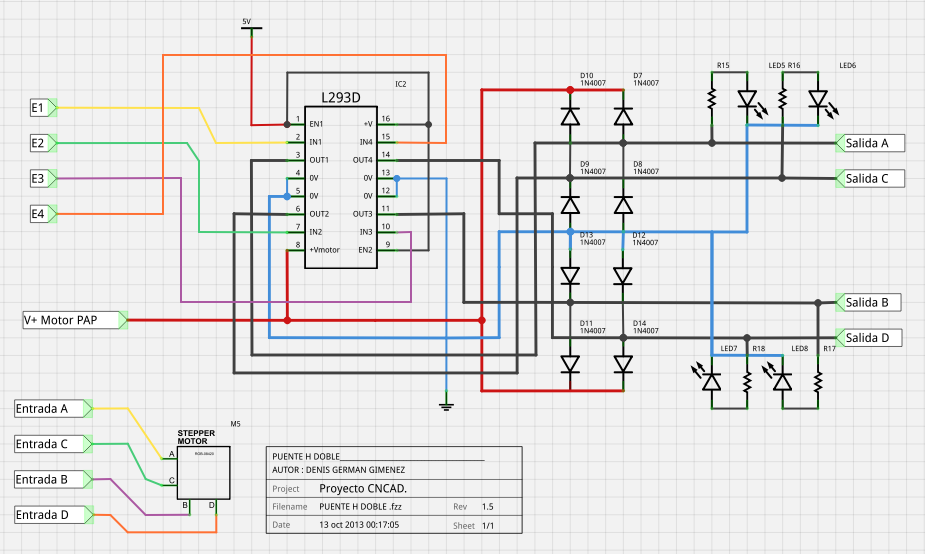Select diode D8 symbol
925x554 pixels.
coord(623,205)
